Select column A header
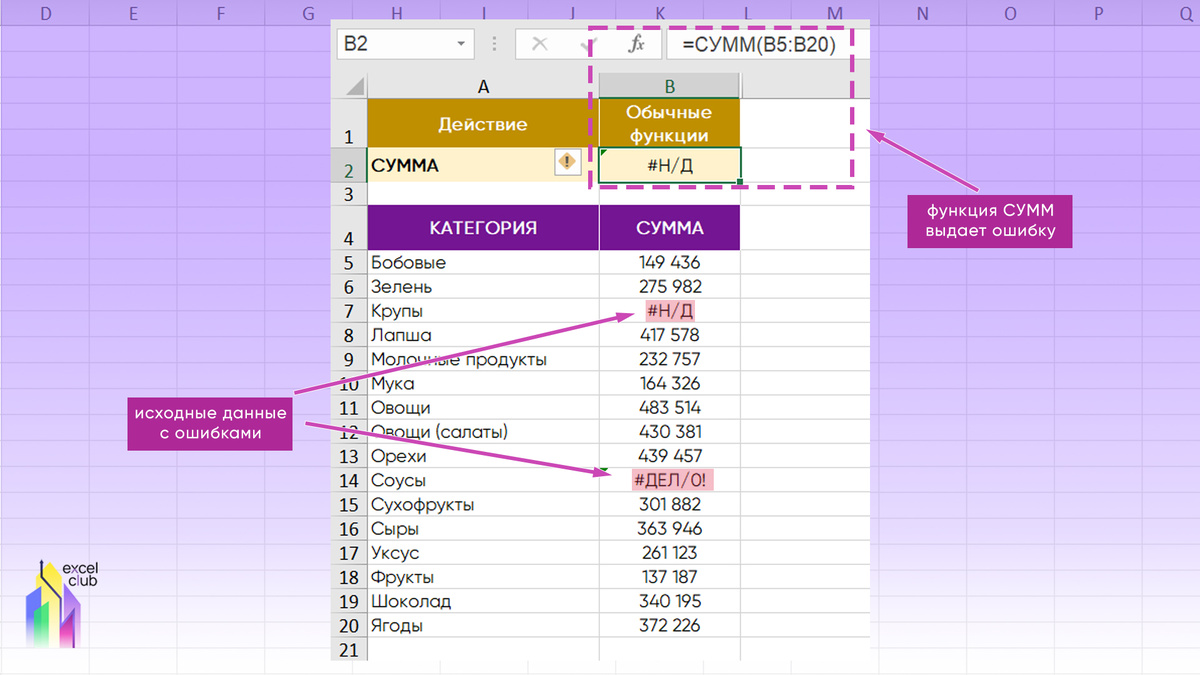 pyautogui.click(x=483, y=86)
